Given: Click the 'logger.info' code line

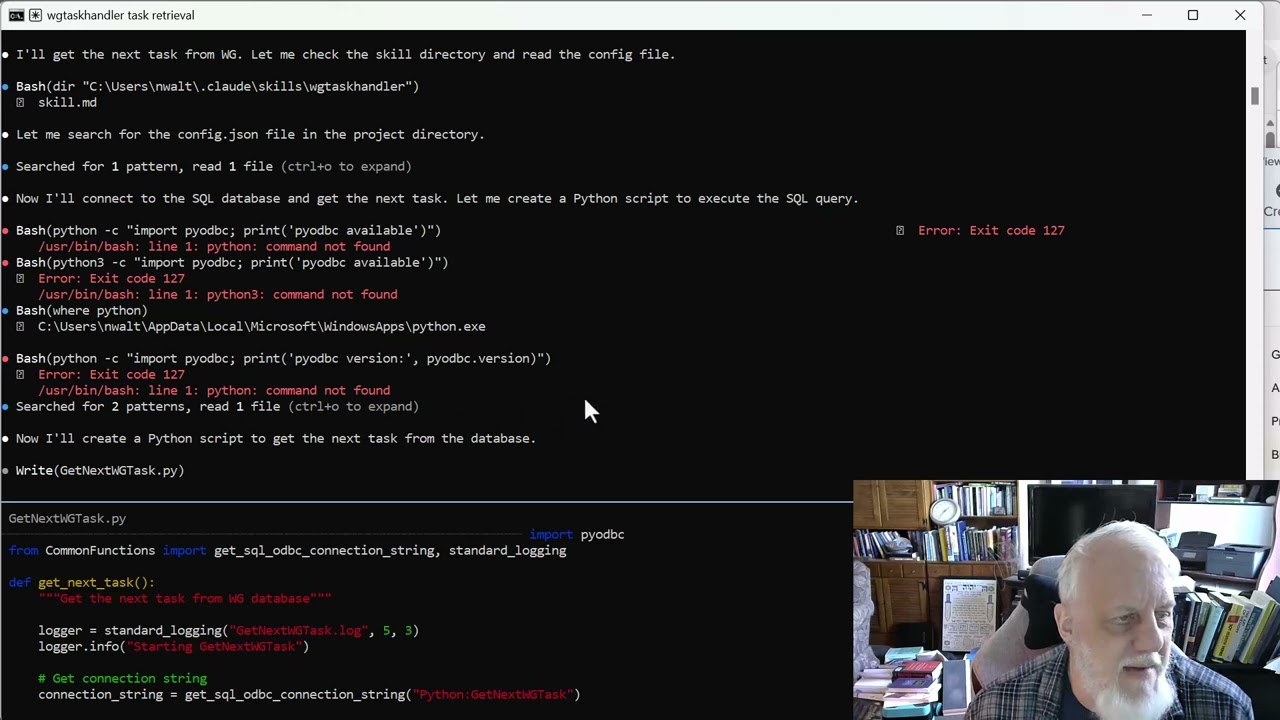Looking at the screenshot, I should (x=174, y=646).
